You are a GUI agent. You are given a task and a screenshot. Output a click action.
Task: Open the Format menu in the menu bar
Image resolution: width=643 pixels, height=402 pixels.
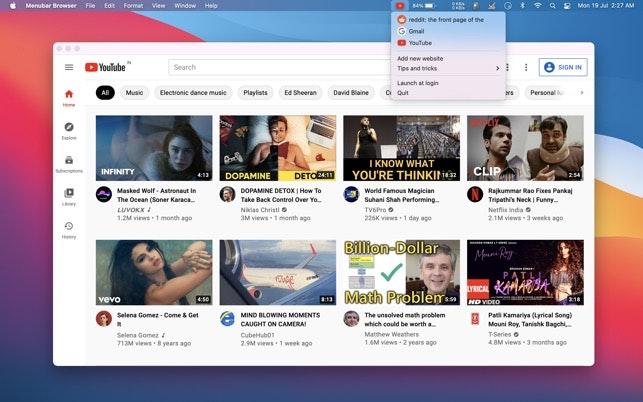coord(133,6)
